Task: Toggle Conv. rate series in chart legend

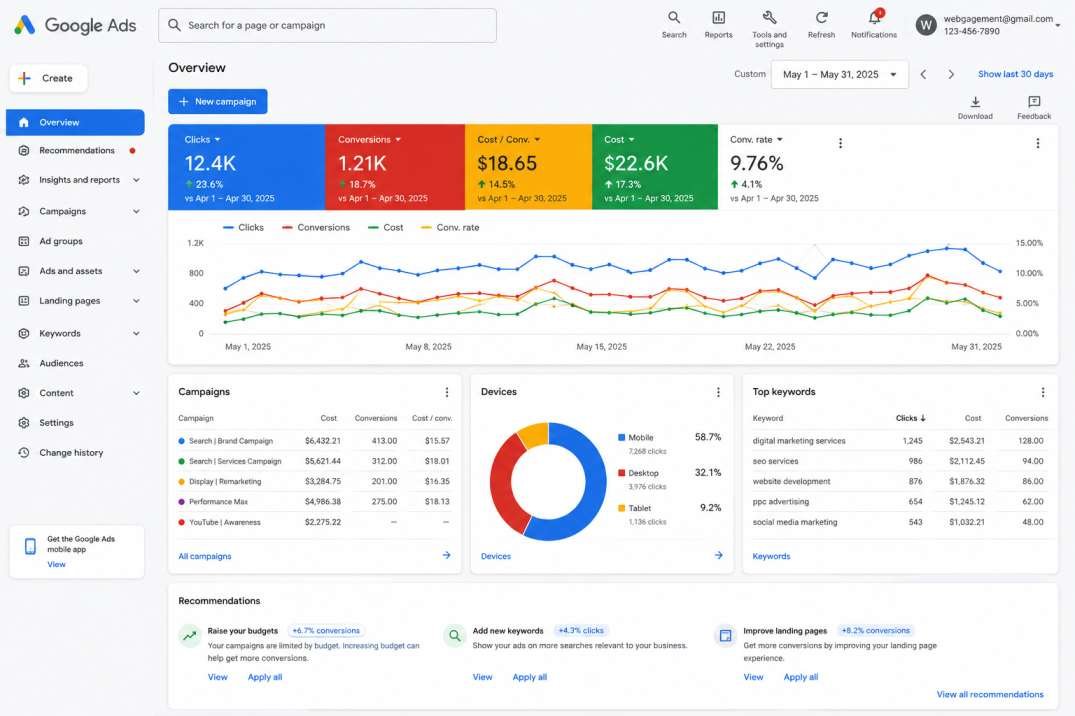Action: coord(450,228)
